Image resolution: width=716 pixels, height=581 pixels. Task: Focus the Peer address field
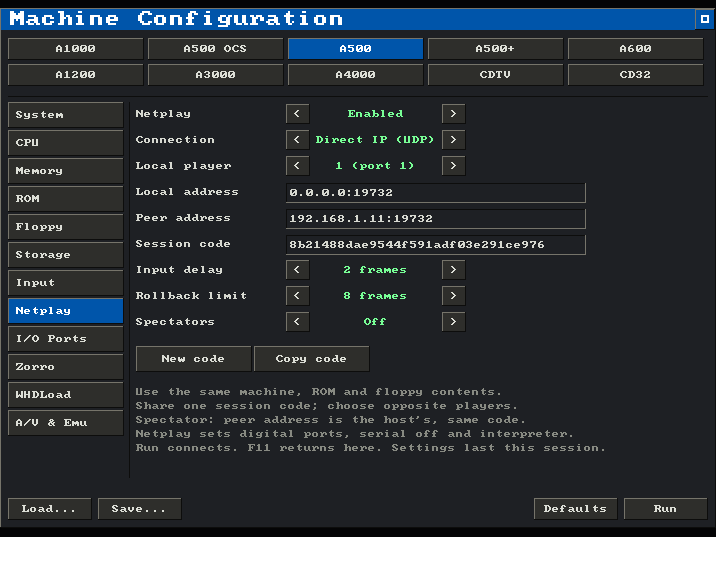436,219
